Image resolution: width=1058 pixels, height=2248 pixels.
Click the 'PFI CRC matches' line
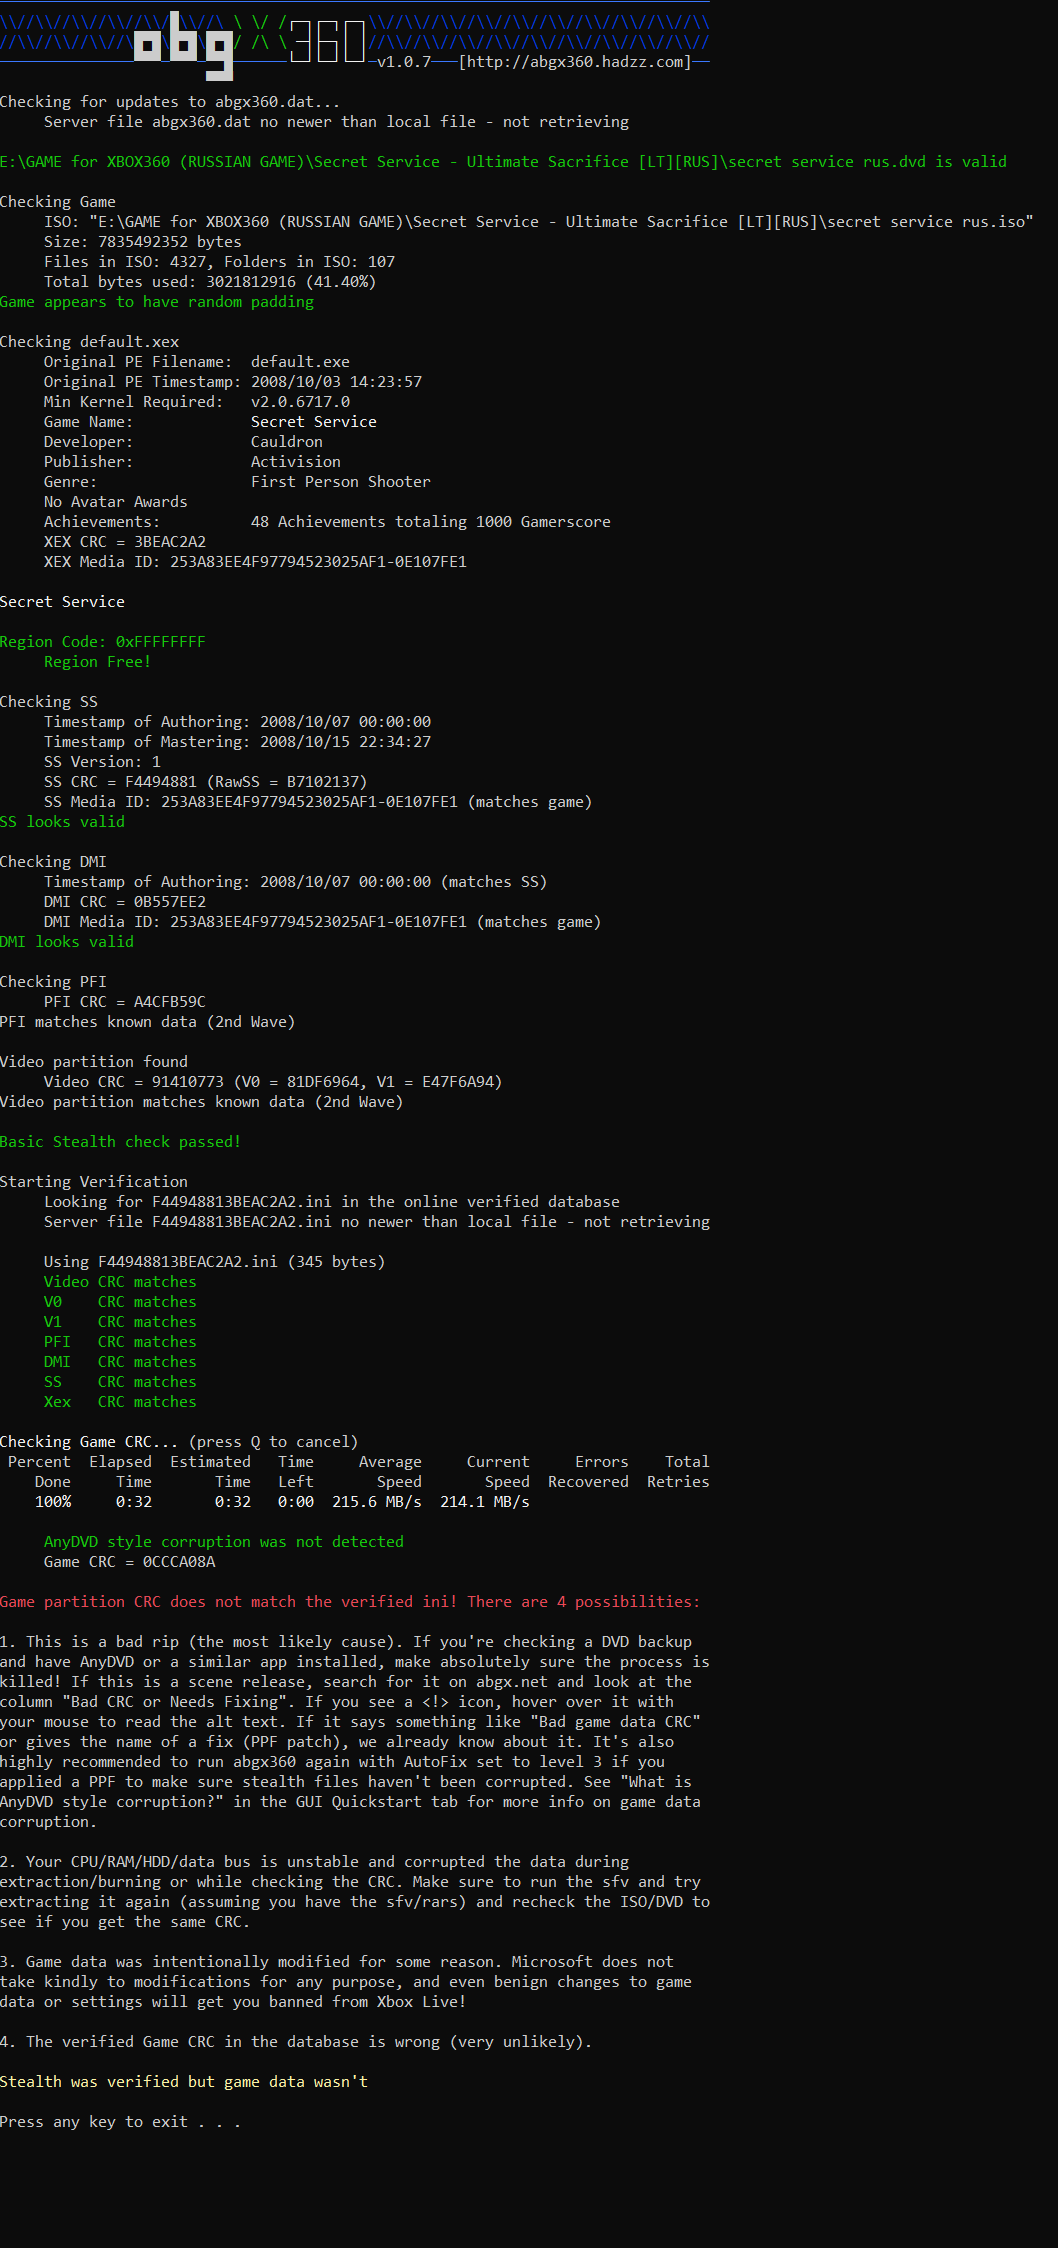(x=120, y=1342)
